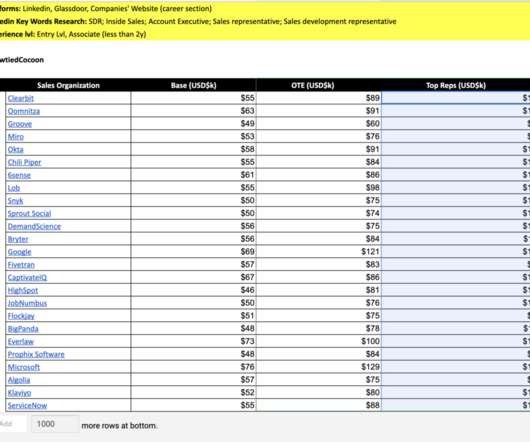530x442 pixels.
Task: Select Fivetran's OTE cell $83
Action: coord(319,265)
